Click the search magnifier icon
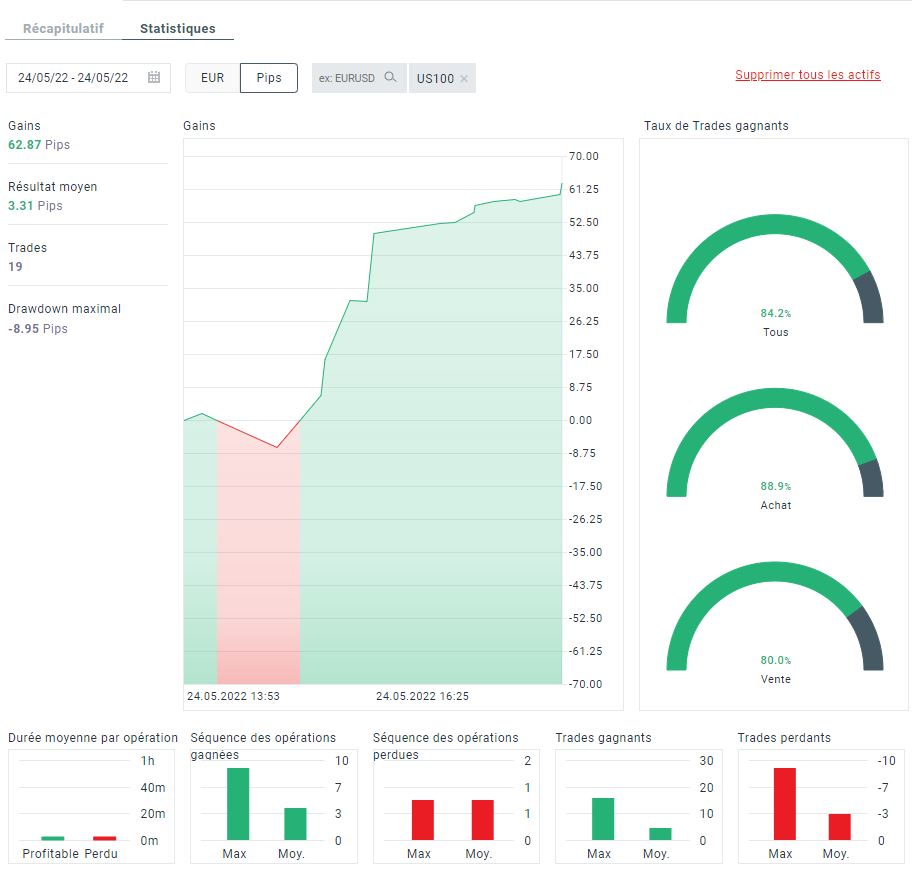 click(390, 77)
